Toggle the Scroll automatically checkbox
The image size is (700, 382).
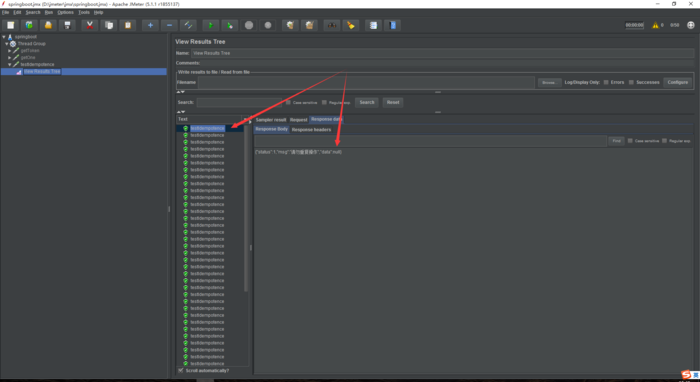181,370
